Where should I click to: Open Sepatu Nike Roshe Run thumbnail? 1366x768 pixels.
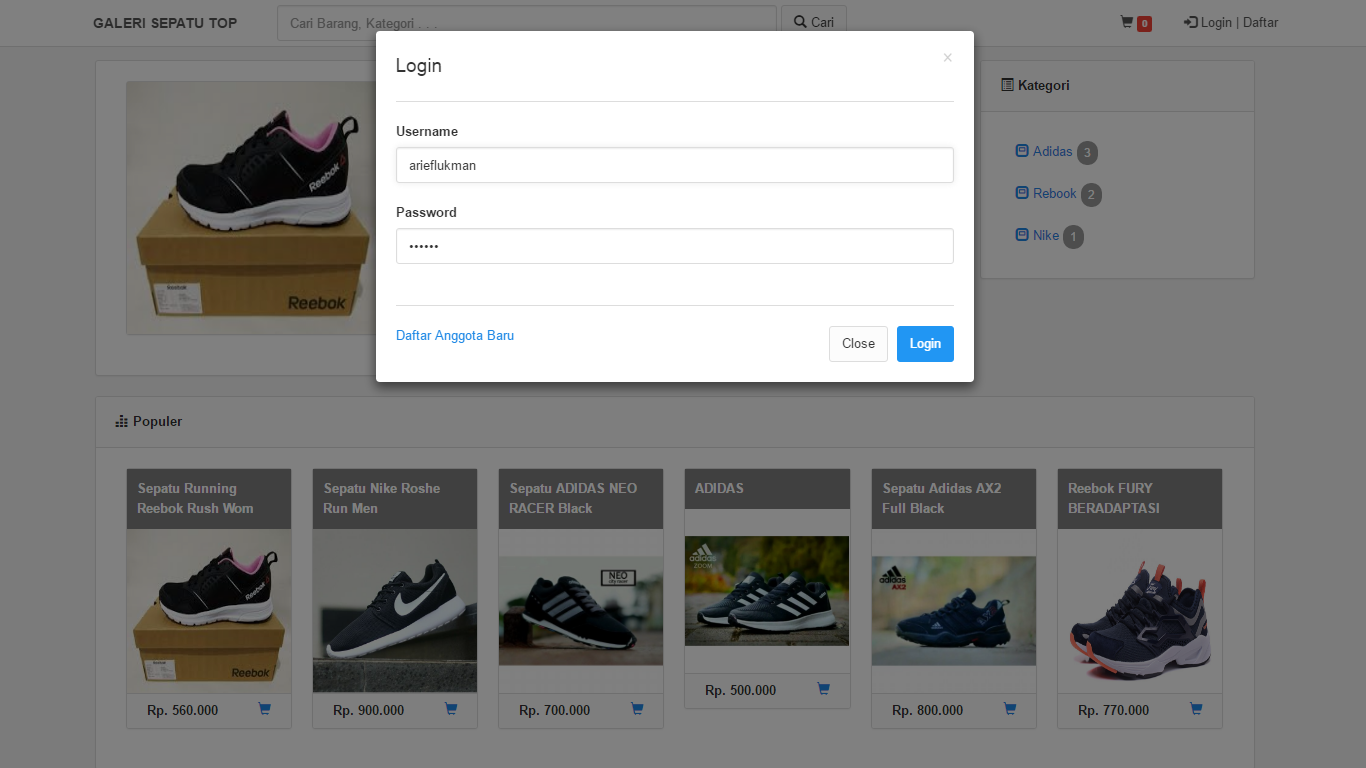394,610
